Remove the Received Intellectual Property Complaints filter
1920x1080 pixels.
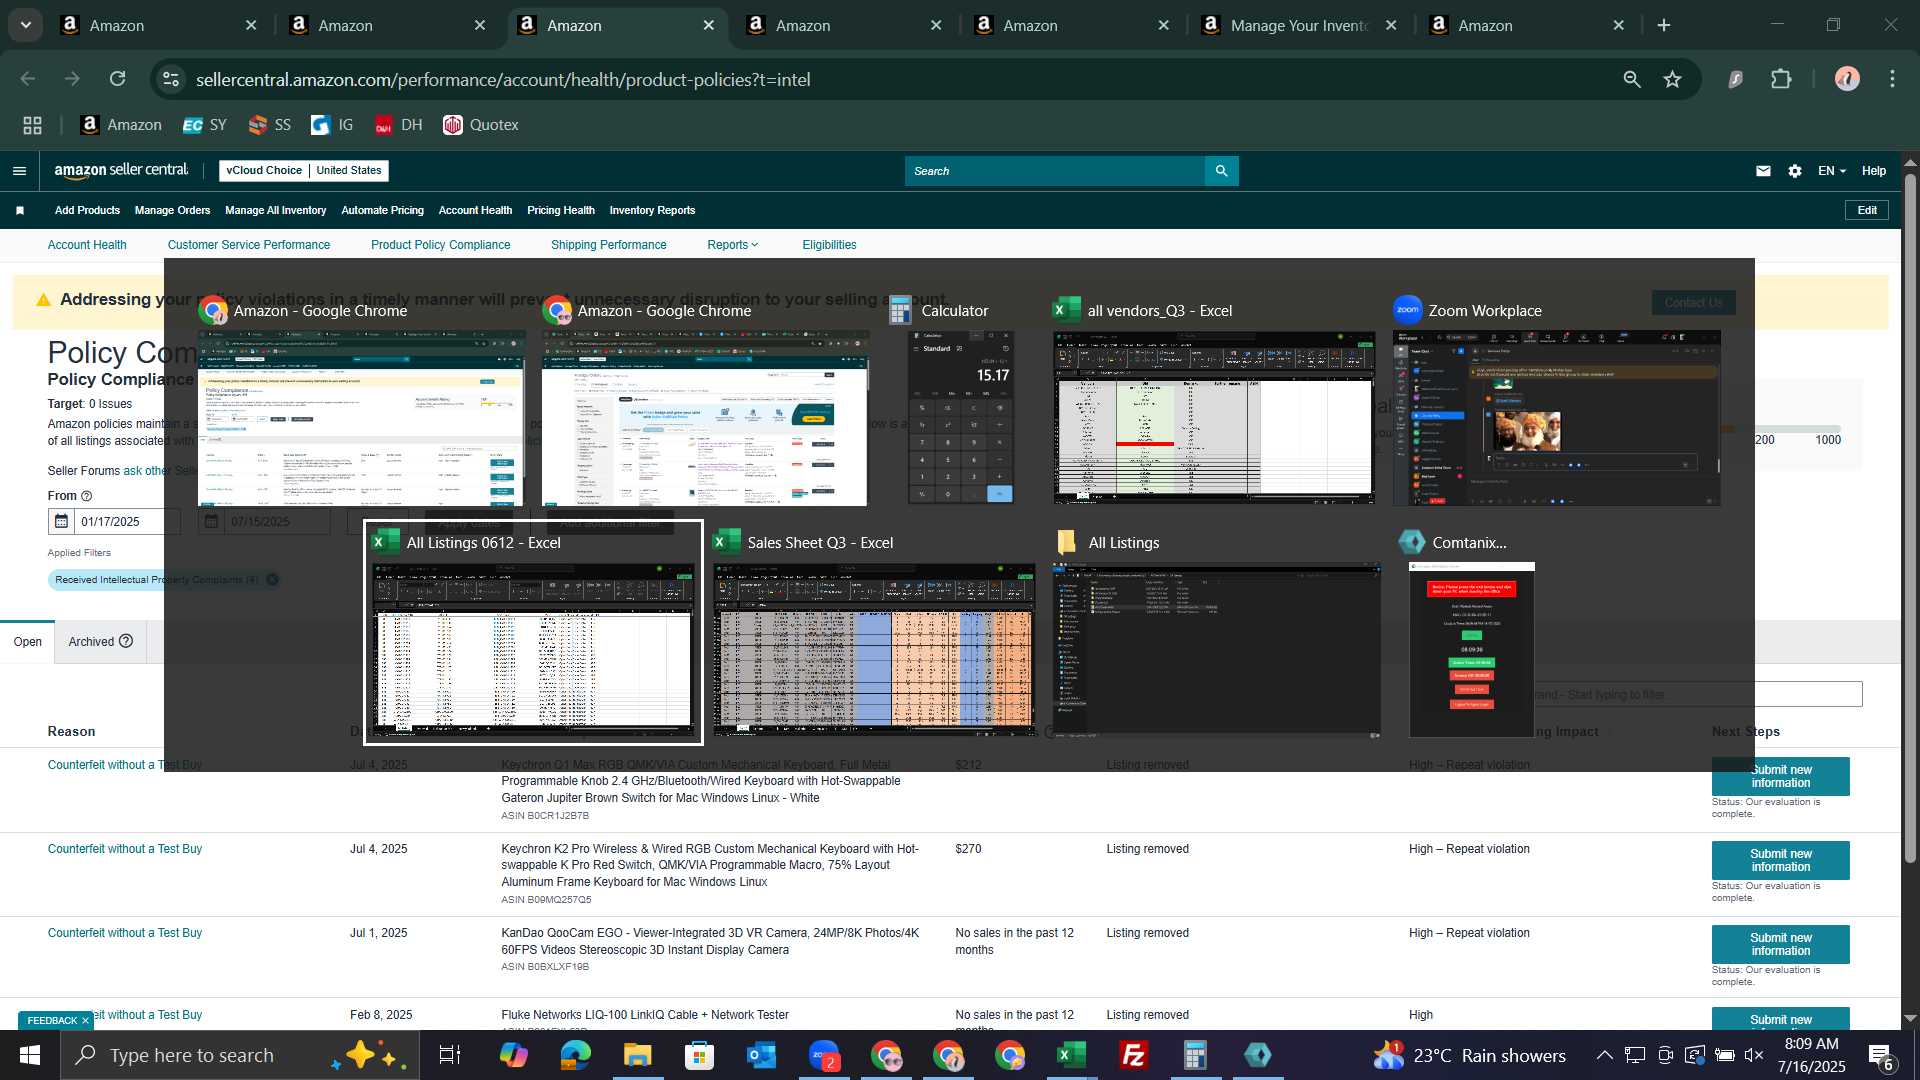pyautogui.click(x=272, y=579)
